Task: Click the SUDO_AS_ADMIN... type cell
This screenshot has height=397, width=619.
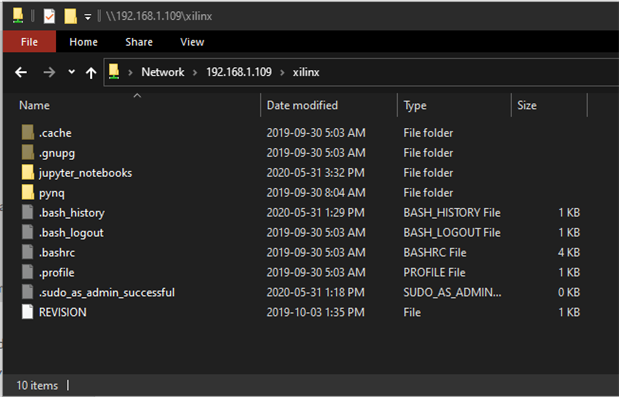Action: coord(452,292)
